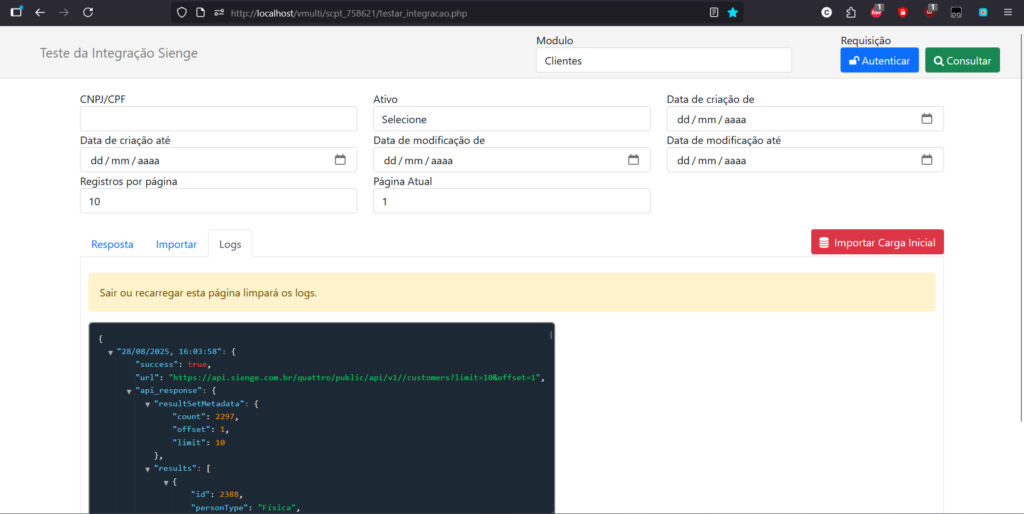Click the CNPJ/CPF input field

pyautogui.click(x=218, y=119)
